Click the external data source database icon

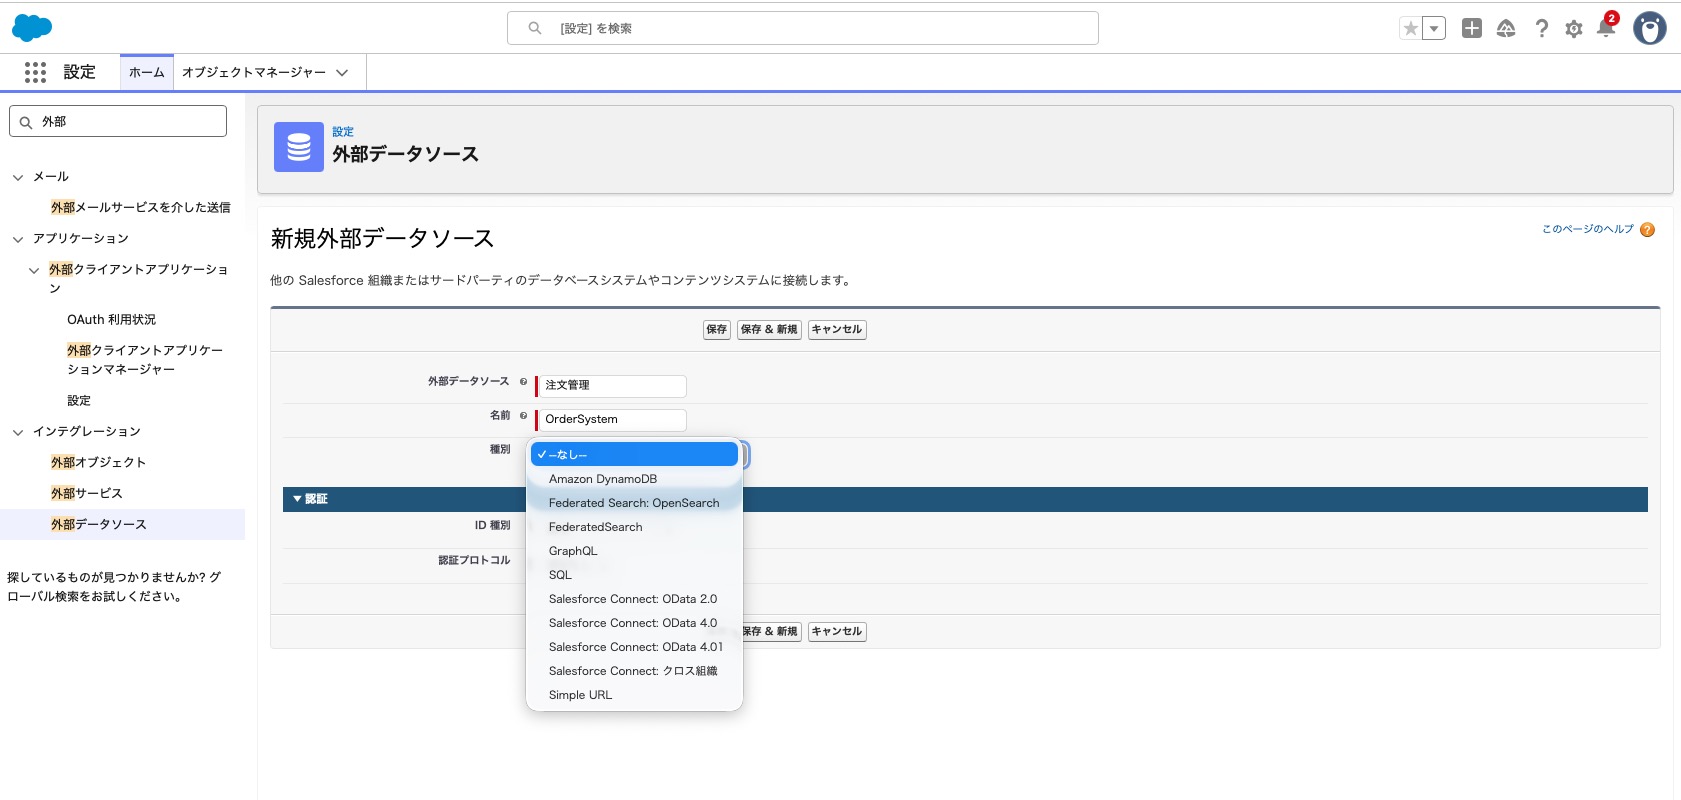coord(299,147)
